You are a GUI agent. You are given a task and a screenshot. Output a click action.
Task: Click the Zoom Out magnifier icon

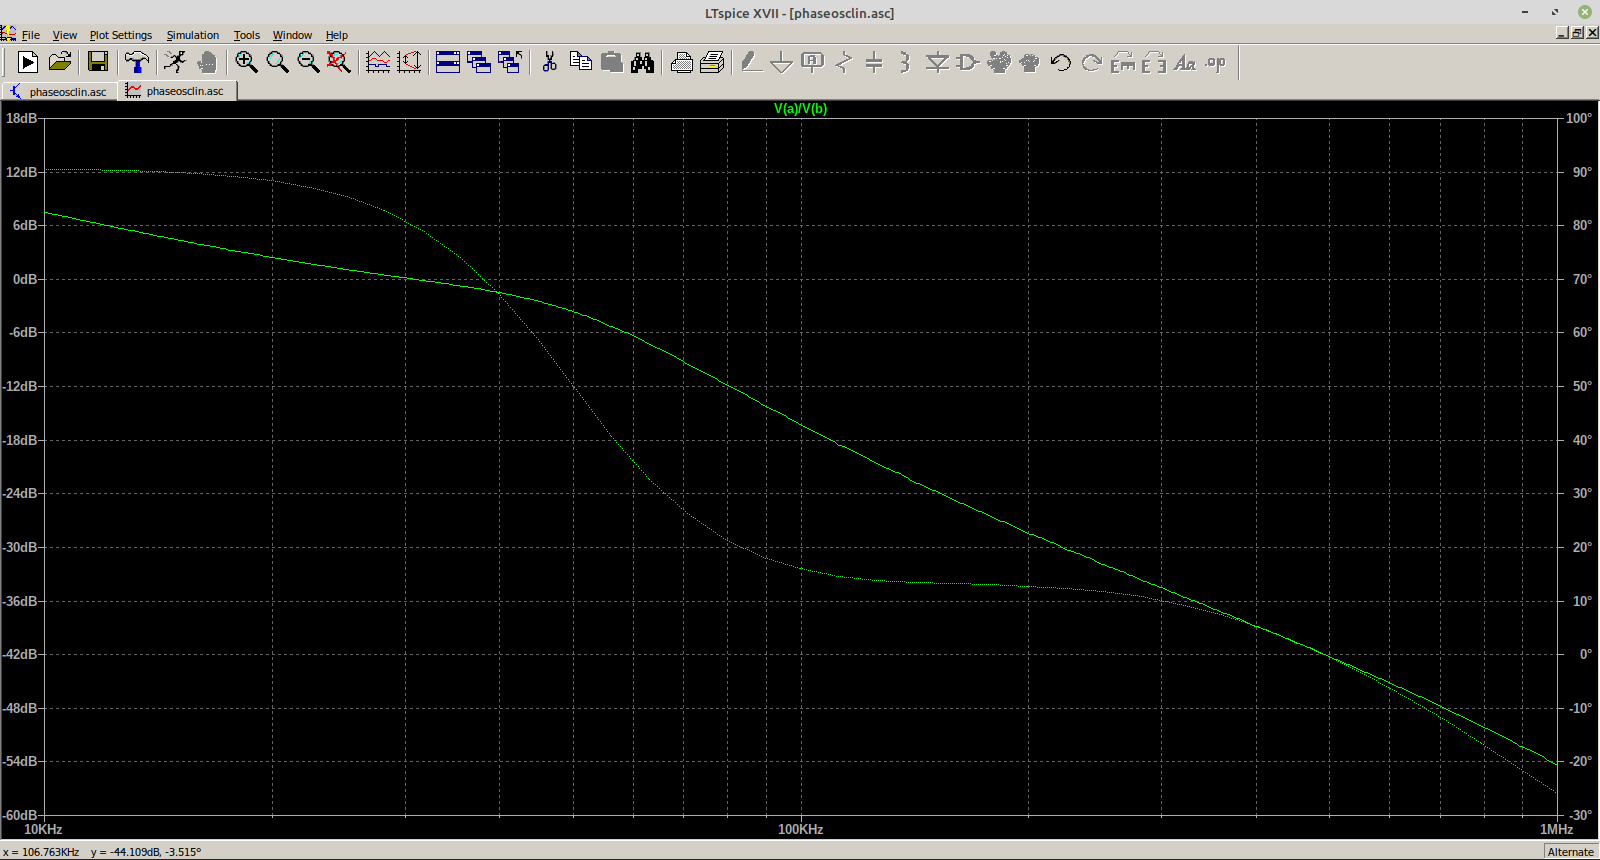click(x=308, y=62)
